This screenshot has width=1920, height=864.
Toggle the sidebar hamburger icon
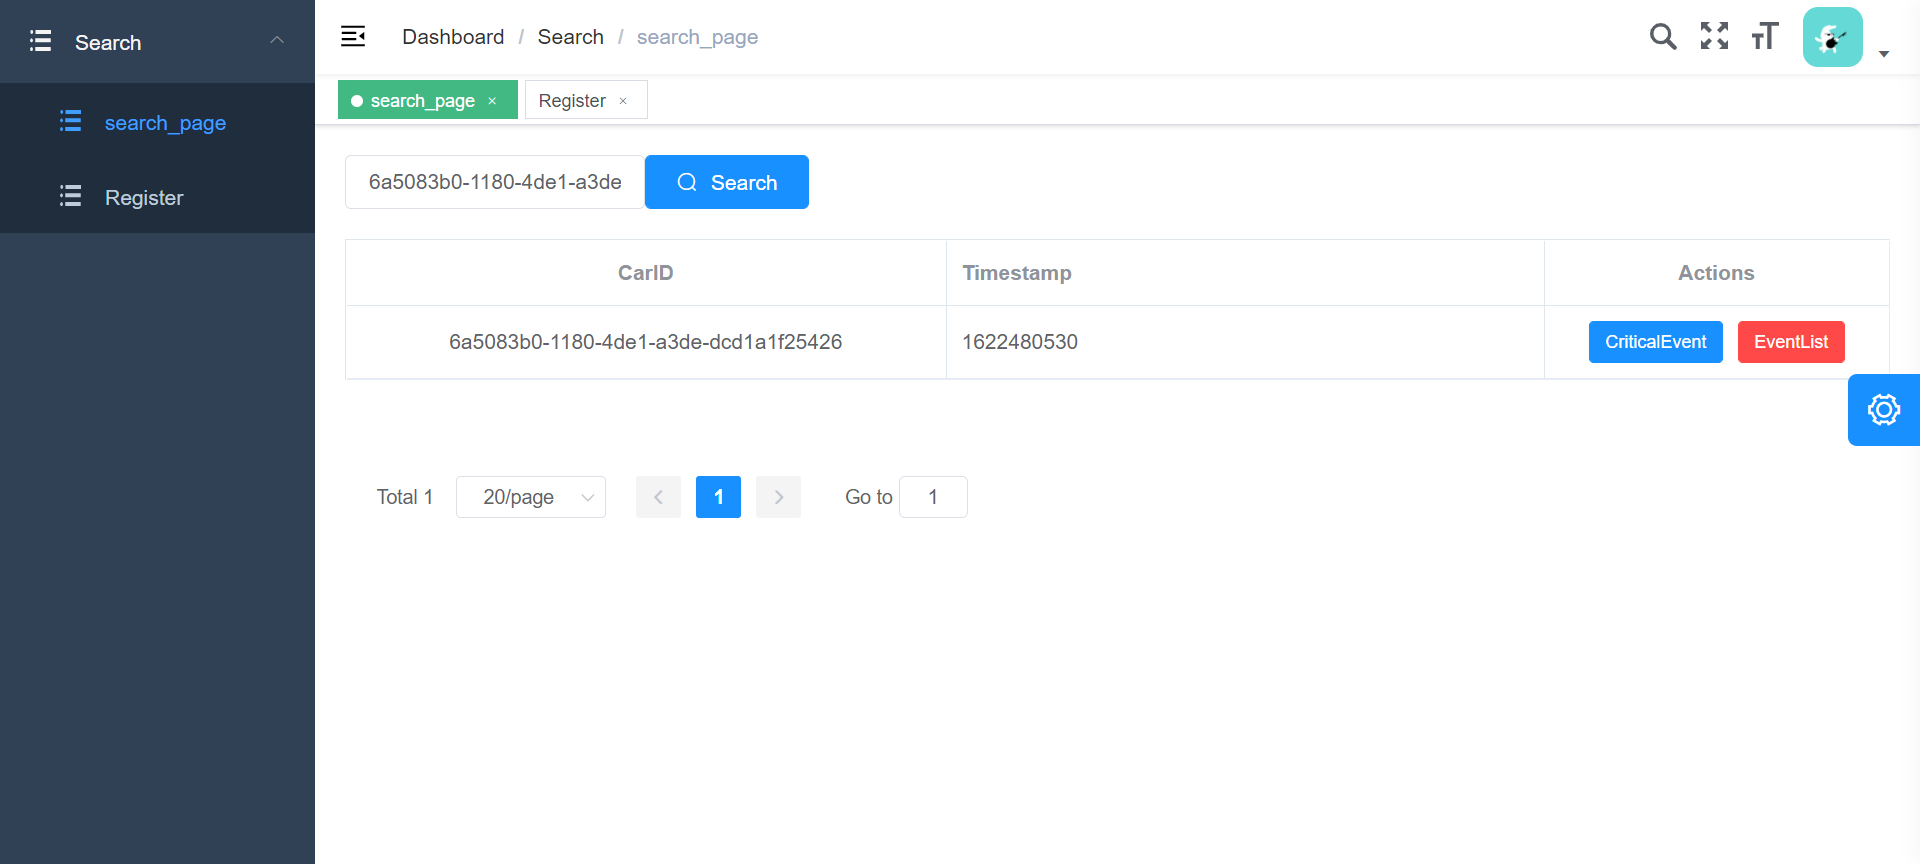click(353, 37)
